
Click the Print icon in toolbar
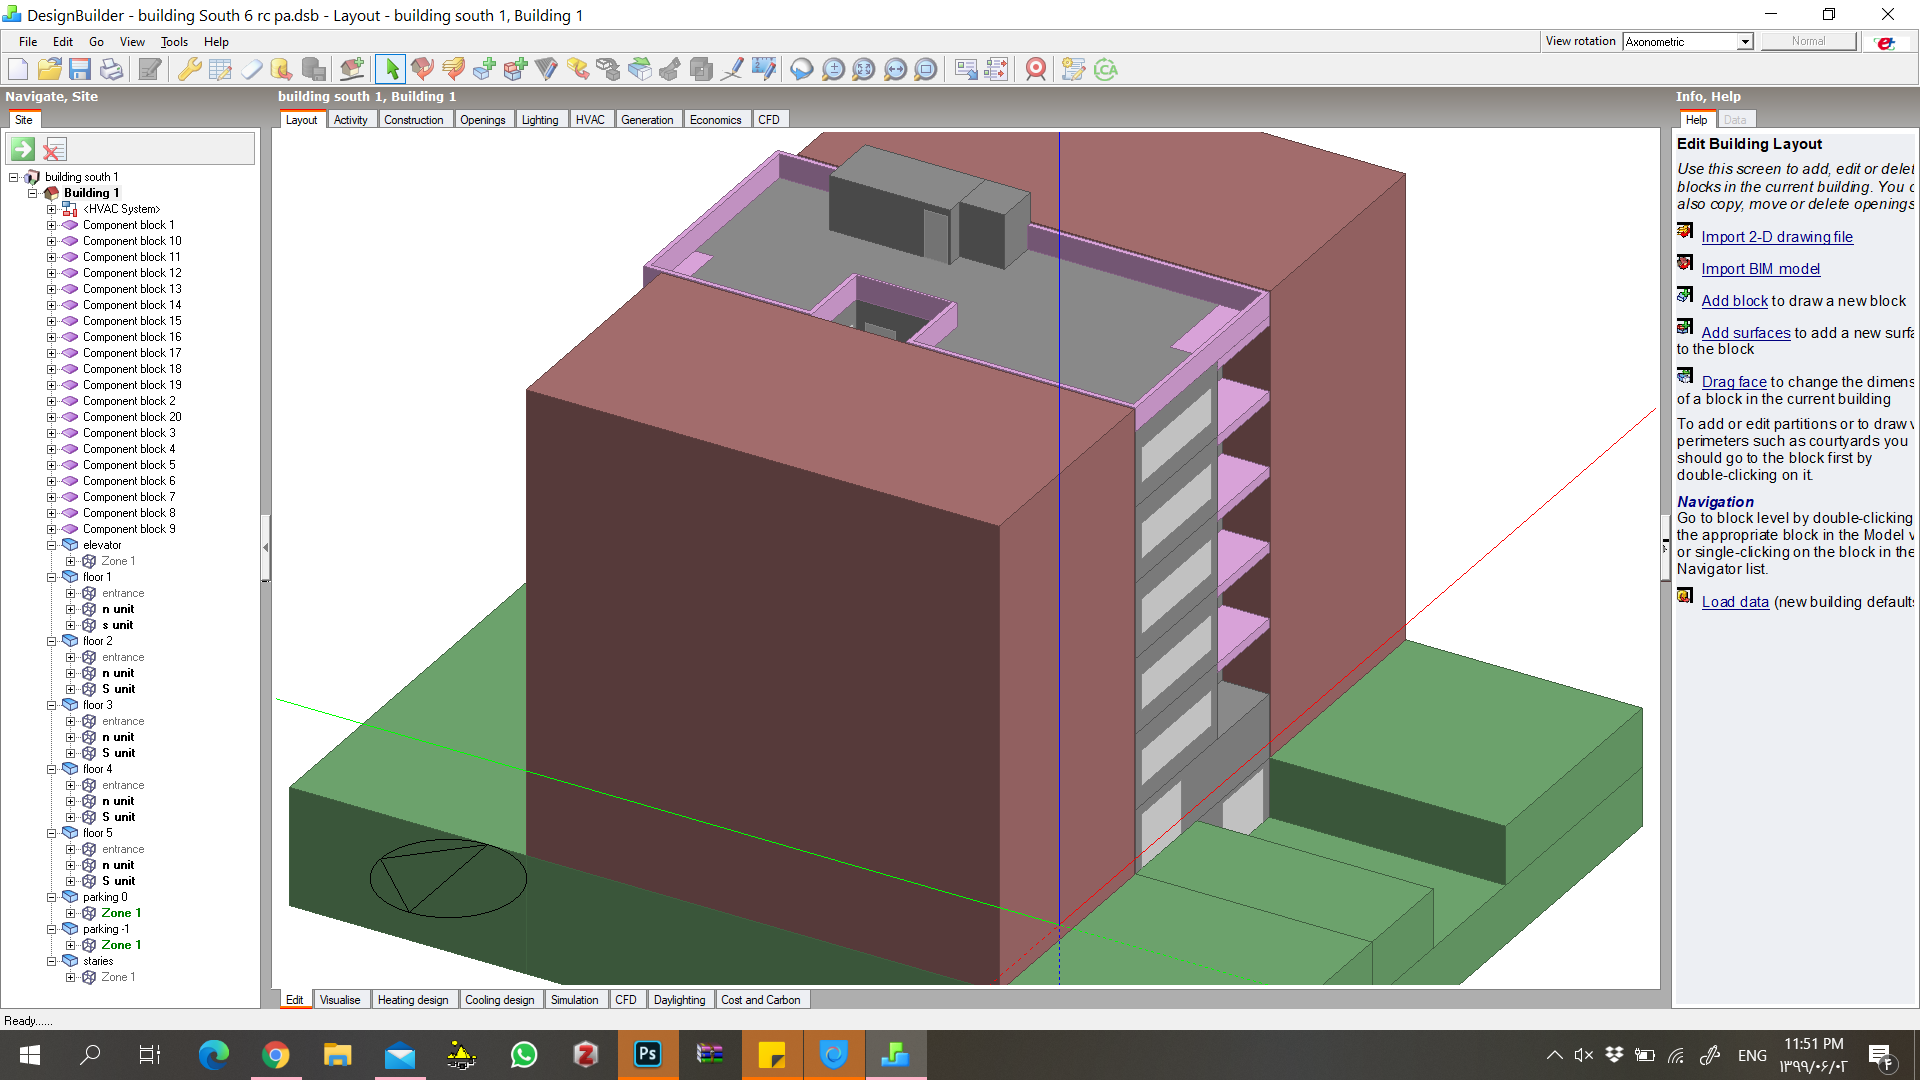coord(112,69)
